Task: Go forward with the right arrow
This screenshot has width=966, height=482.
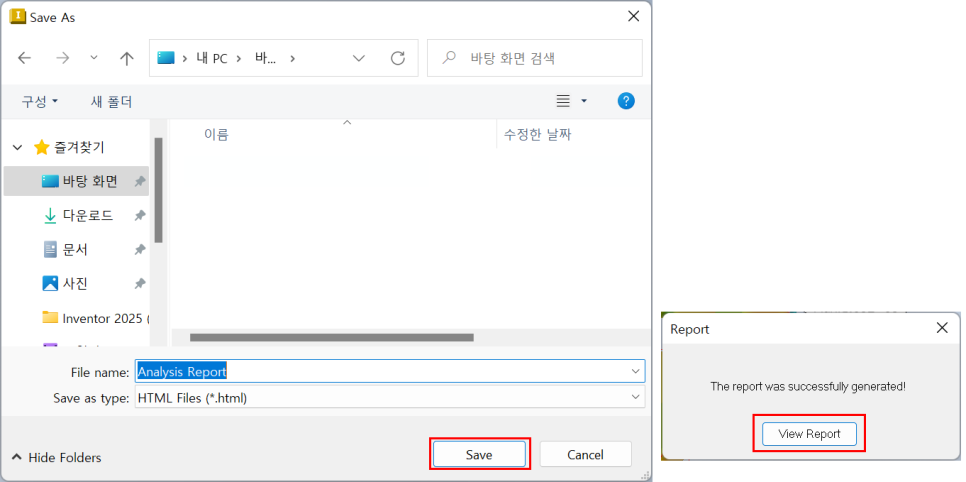Action: pyautogui.click(x=62, y=58)
